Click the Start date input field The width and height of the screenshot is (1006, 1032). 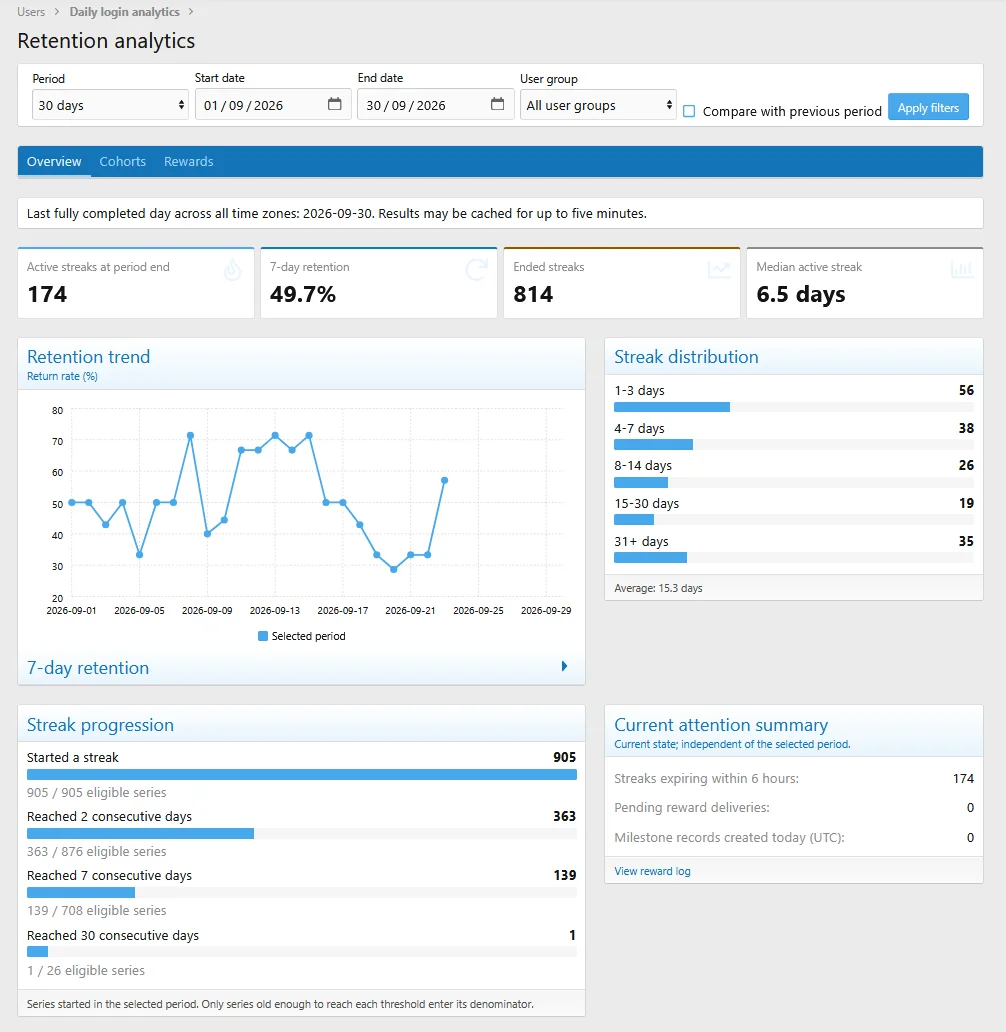coord(274,105)
